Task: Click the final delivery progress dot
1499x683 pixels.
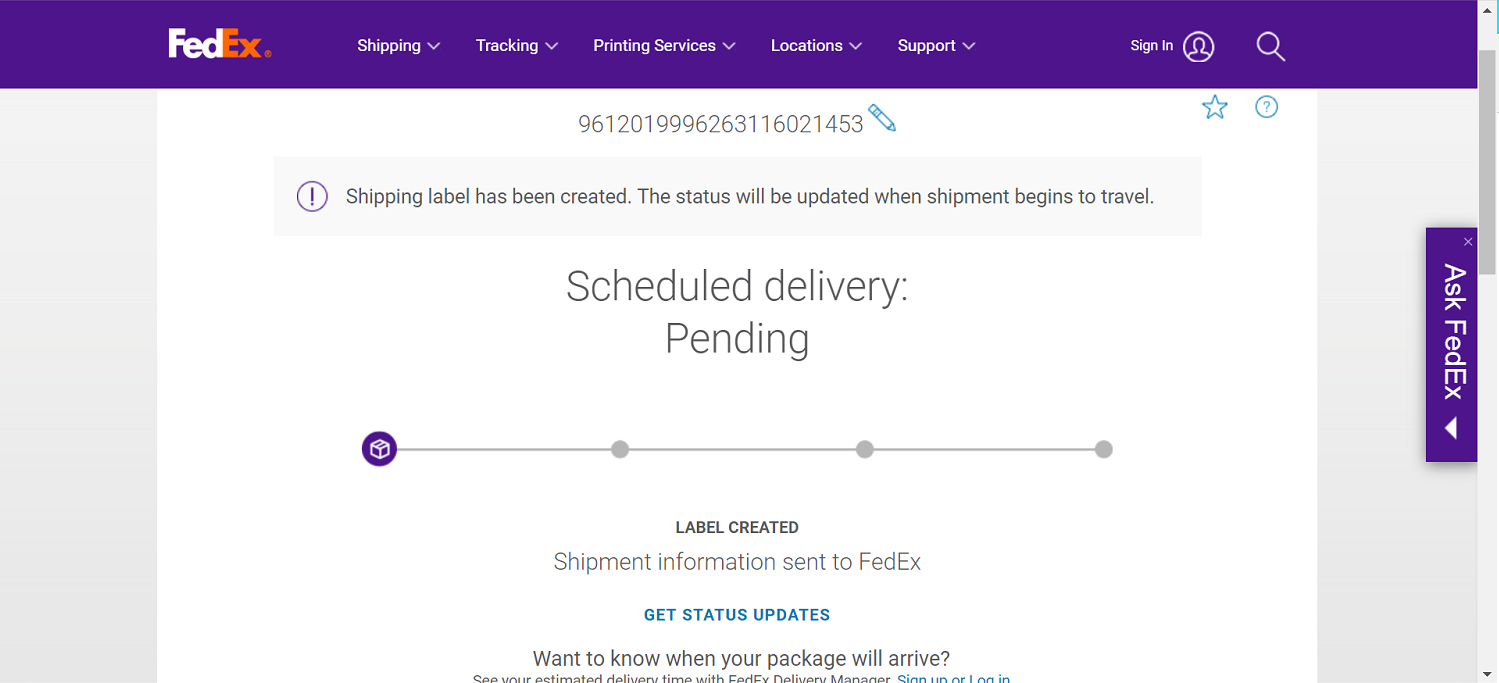Action: point(1103,449)
